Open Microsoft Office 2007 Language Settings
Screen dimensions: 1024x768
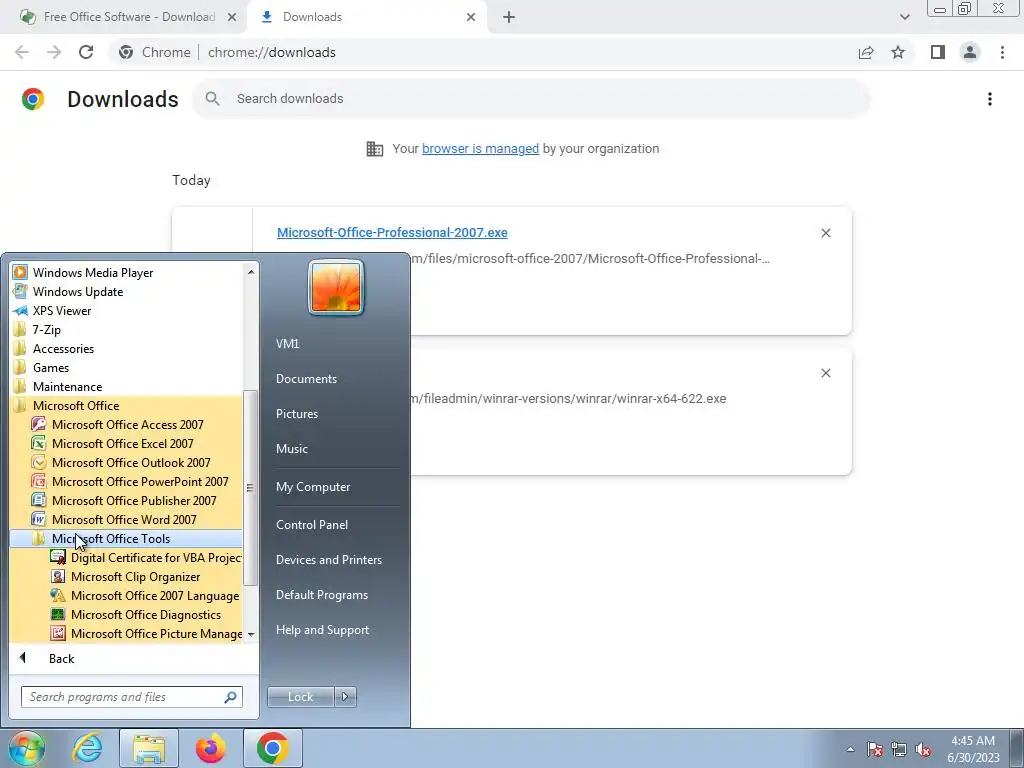[x=127, y=595]
